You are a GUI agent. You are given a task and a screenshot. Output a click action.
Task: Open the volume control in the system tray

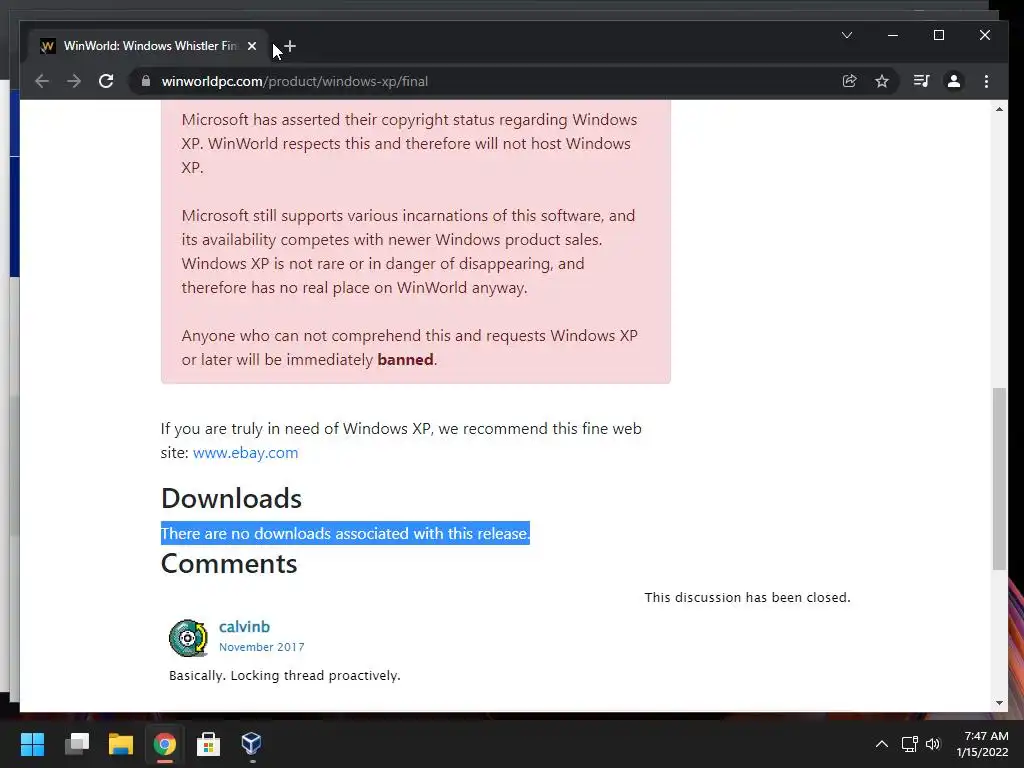coord(933,744)
